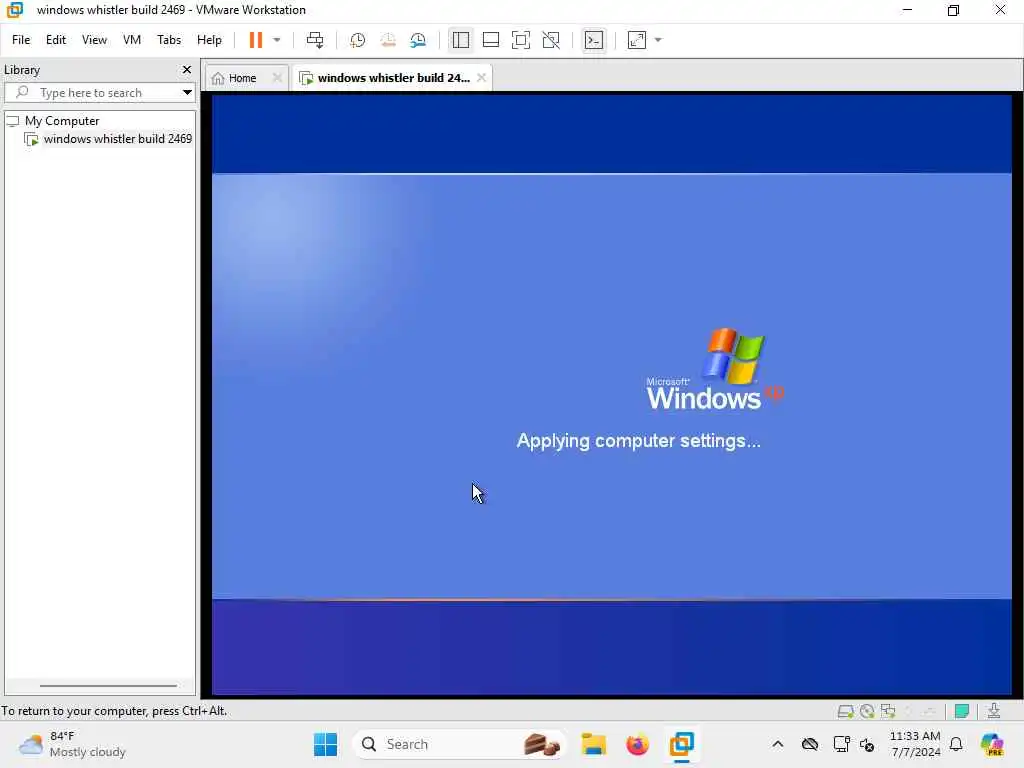Expand the library search filter dropdown
The image size is (1024, 768).
click(x=187, y=93)
